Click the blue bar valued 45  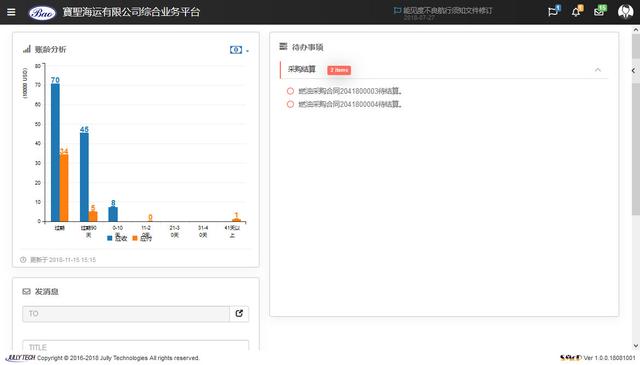[x=84, y=177]
